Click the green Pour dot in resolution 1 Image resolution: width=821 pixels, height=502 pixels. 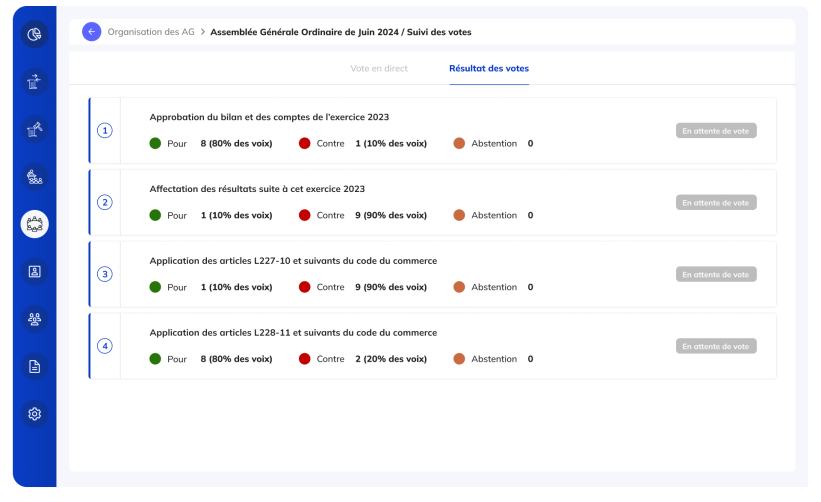pyautogui.click(x=155, y=143)
